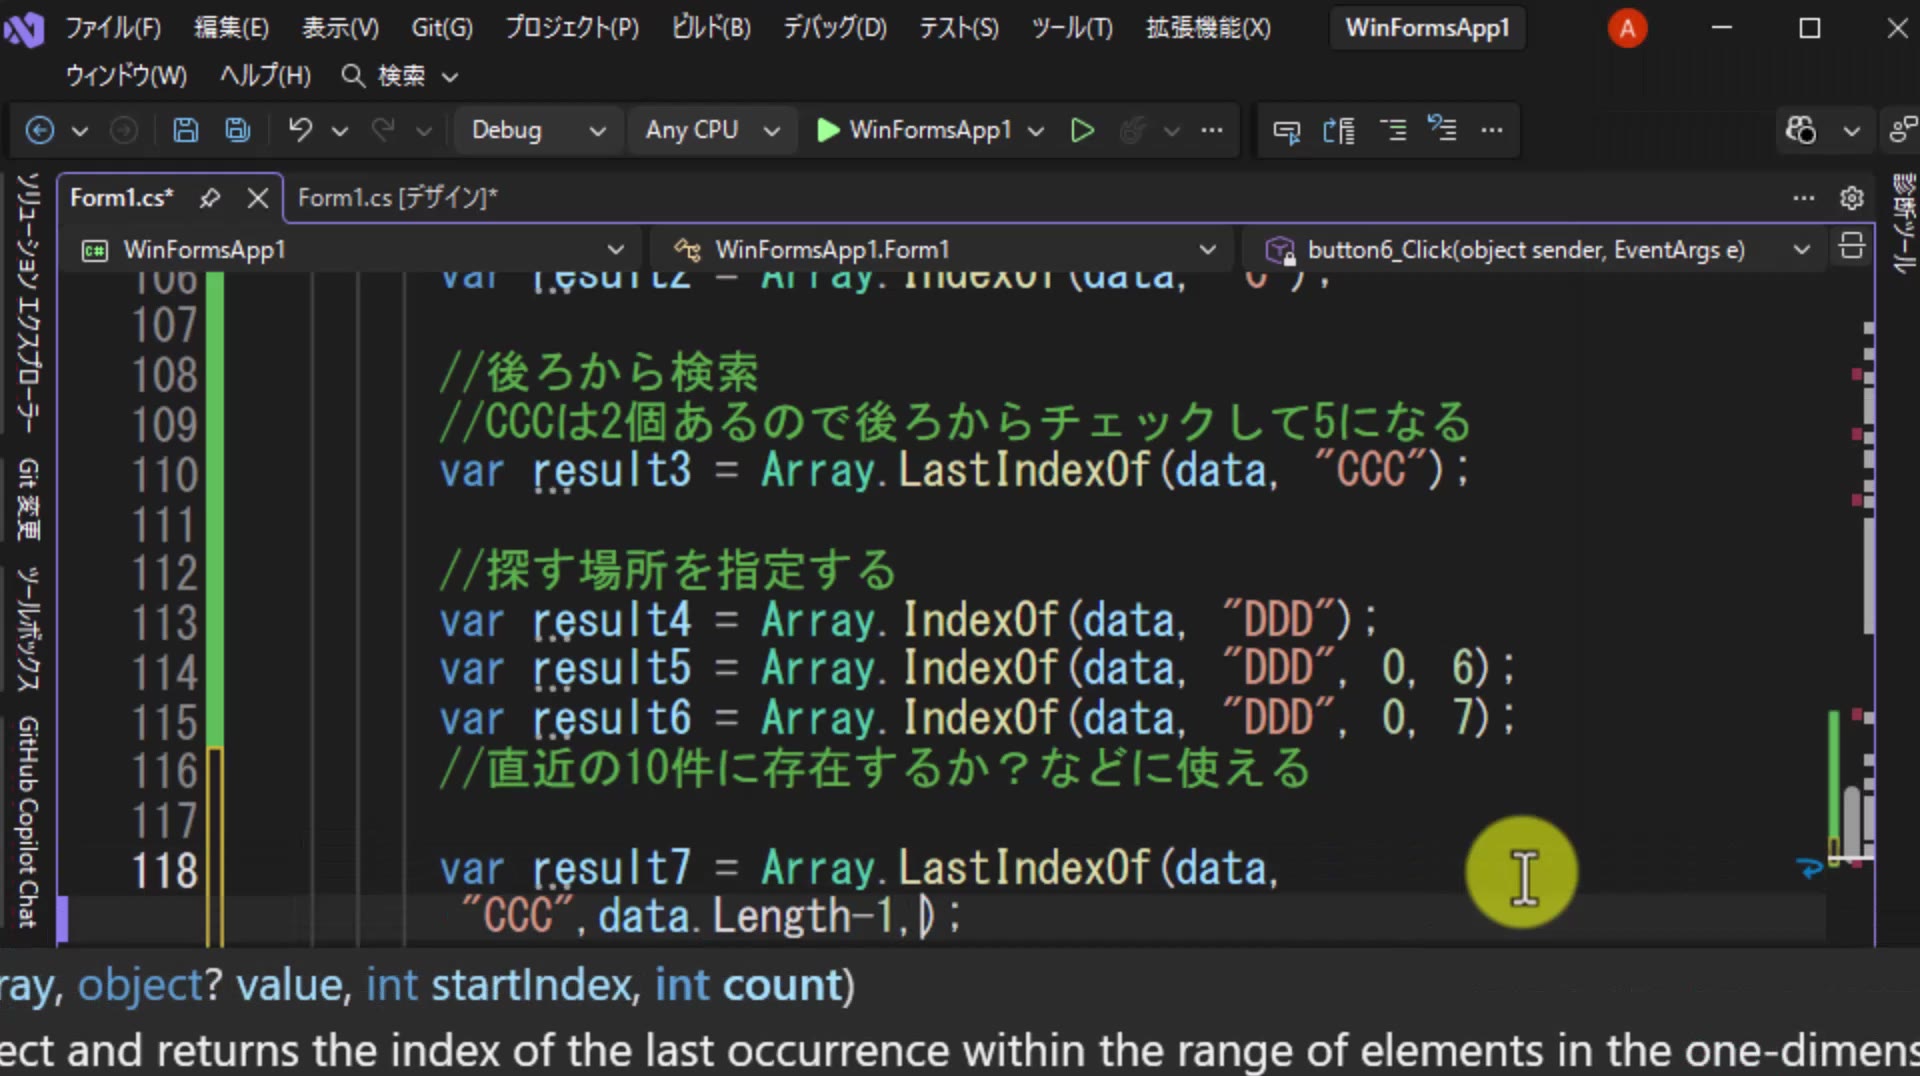Open the tab list overflow ellipsis

click(1804, 198)
